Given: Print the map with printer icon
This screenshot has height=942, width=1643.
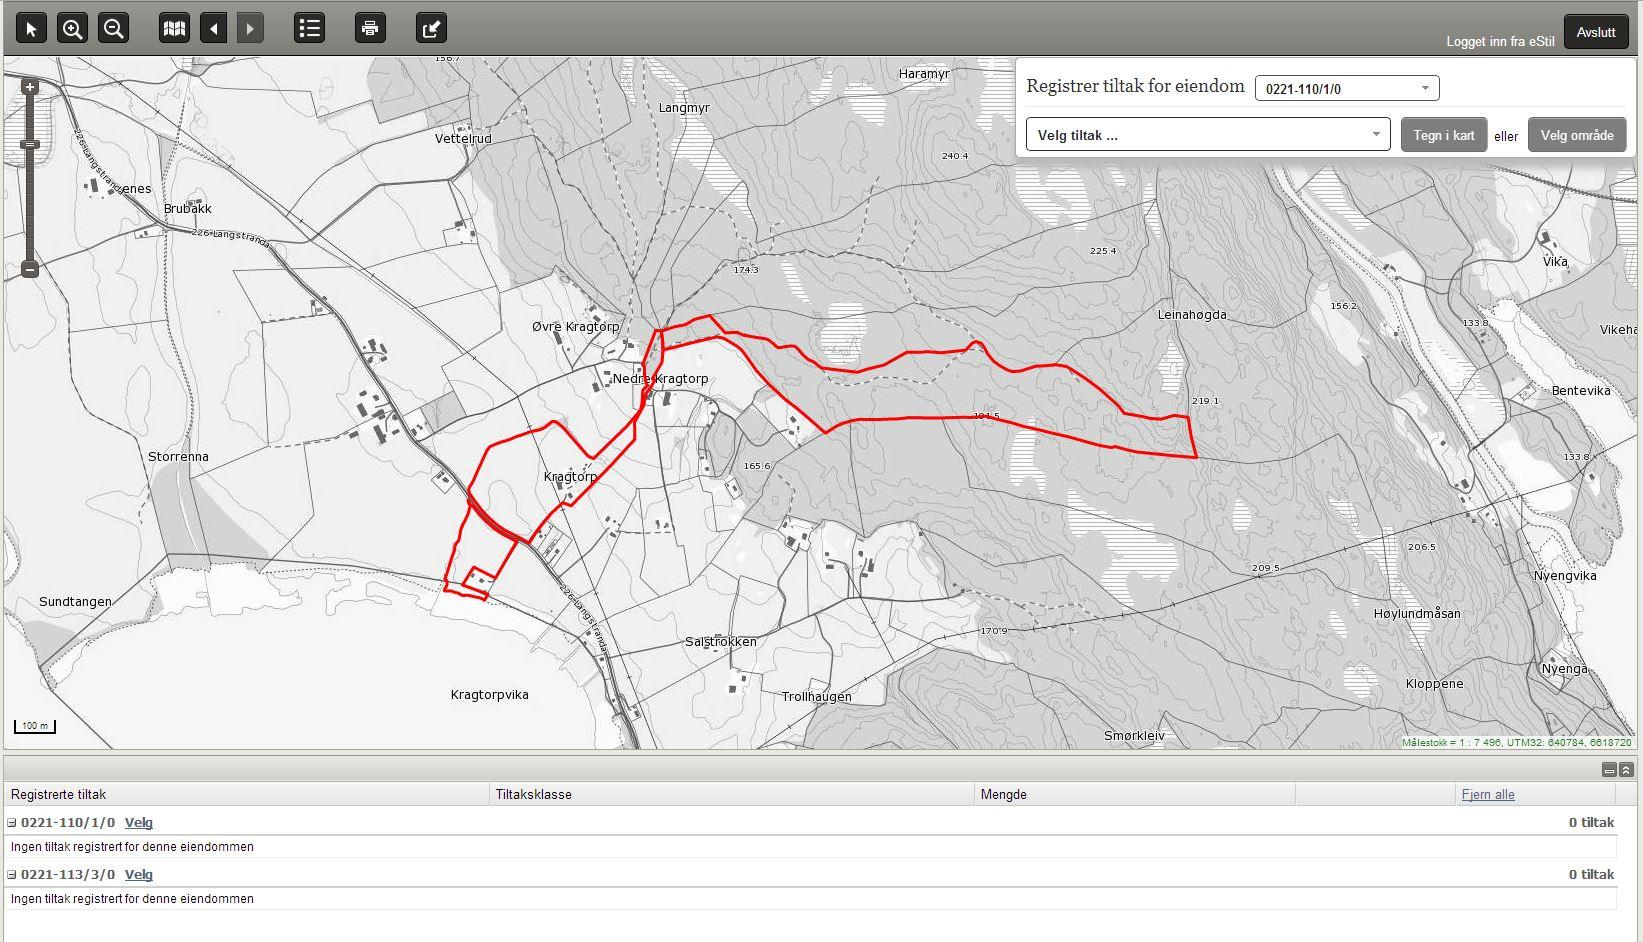Looking at the screenshot, I should click(370, 29).
